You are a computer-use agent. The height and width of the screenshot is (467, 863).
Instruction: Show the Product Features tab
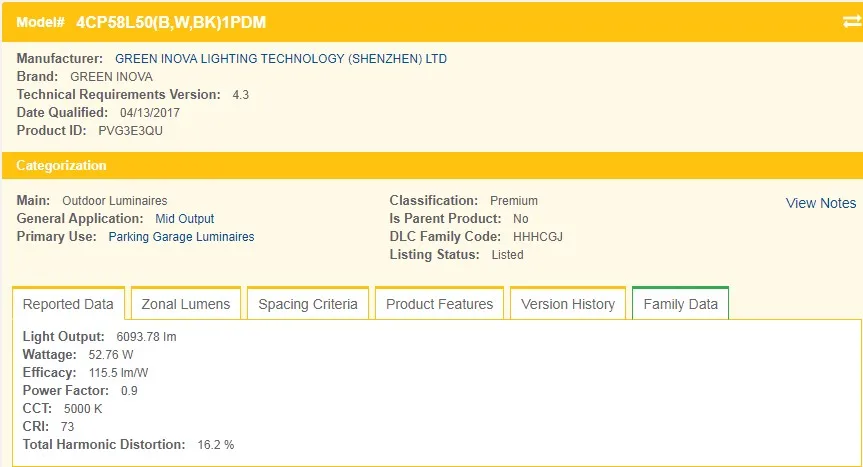(439, 304)
